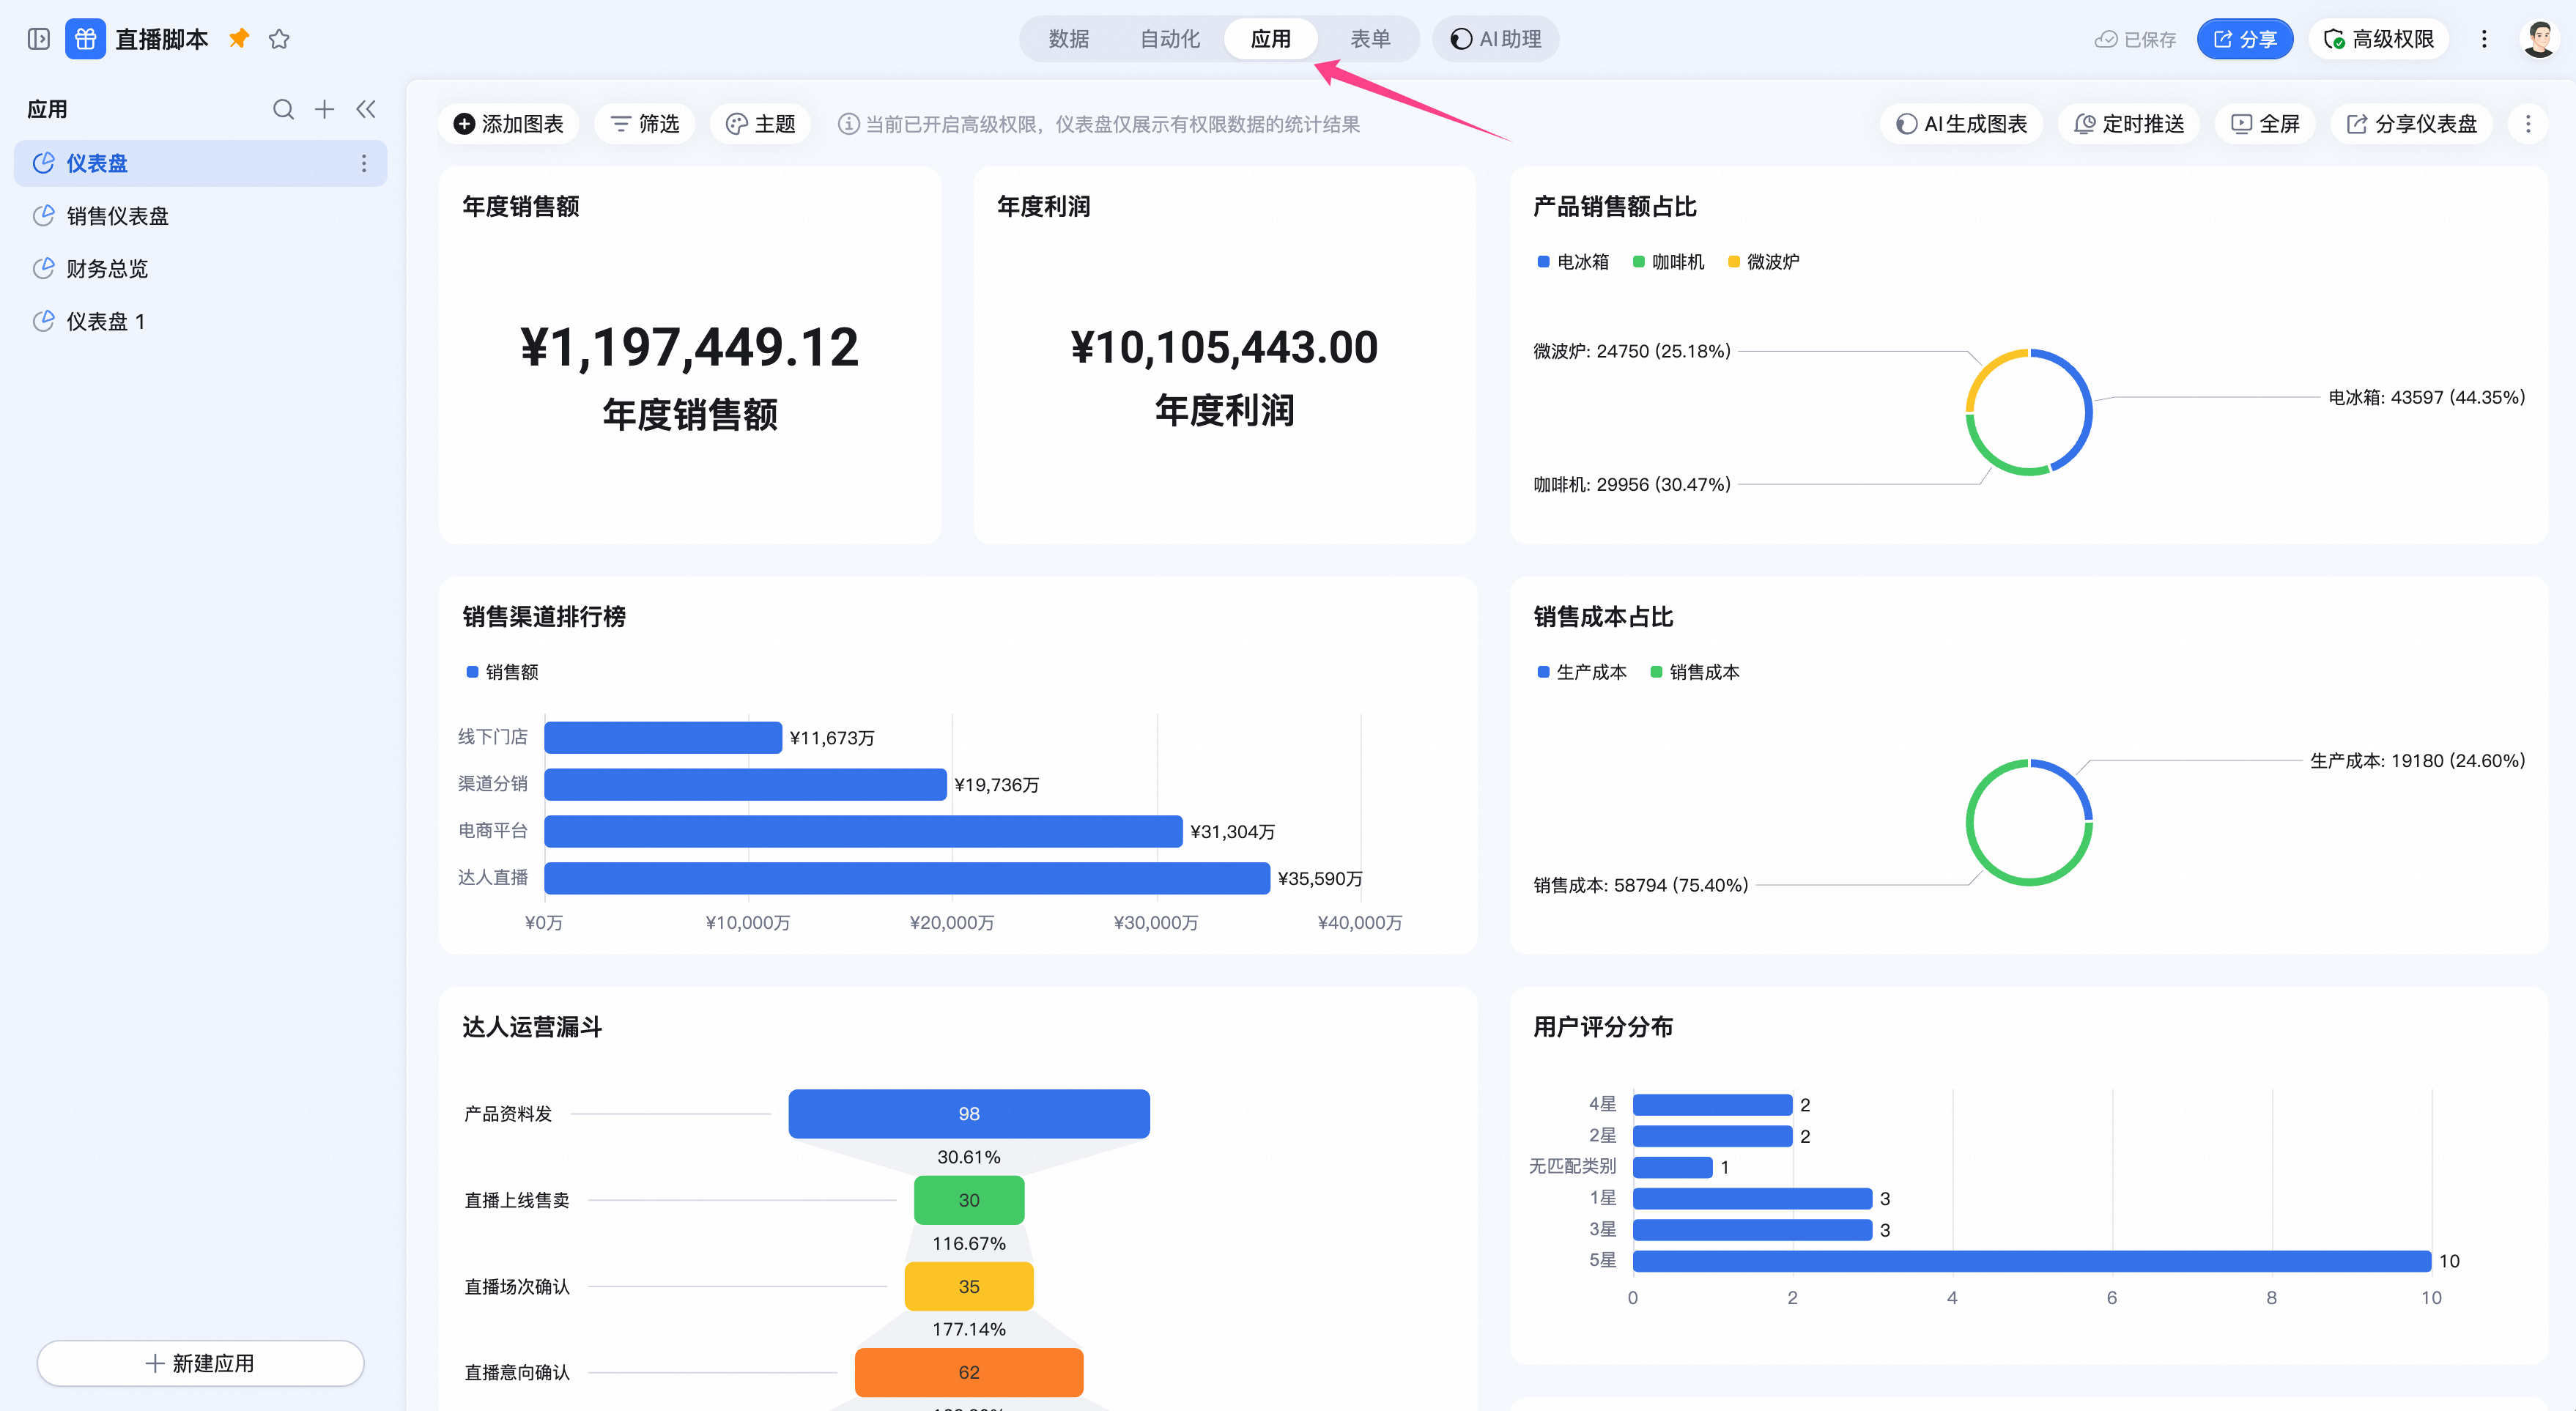2576x1411 pixels.
Task: Click the 达人直播 bar
Action: [x=907, y=878]
